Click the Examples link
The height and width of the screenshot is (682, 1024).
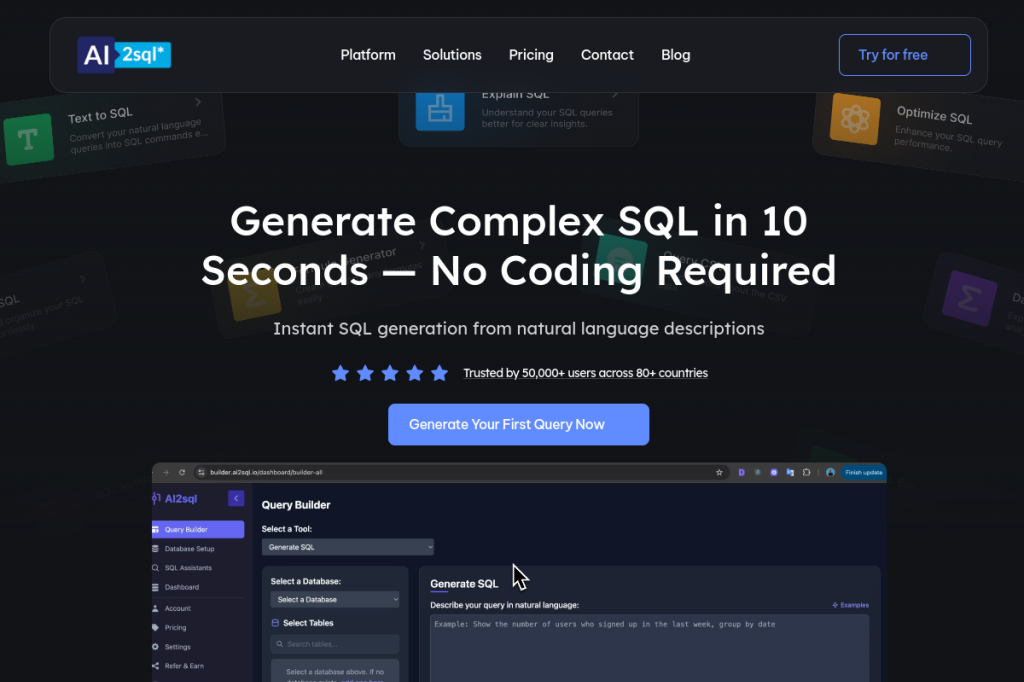[850, 605]
